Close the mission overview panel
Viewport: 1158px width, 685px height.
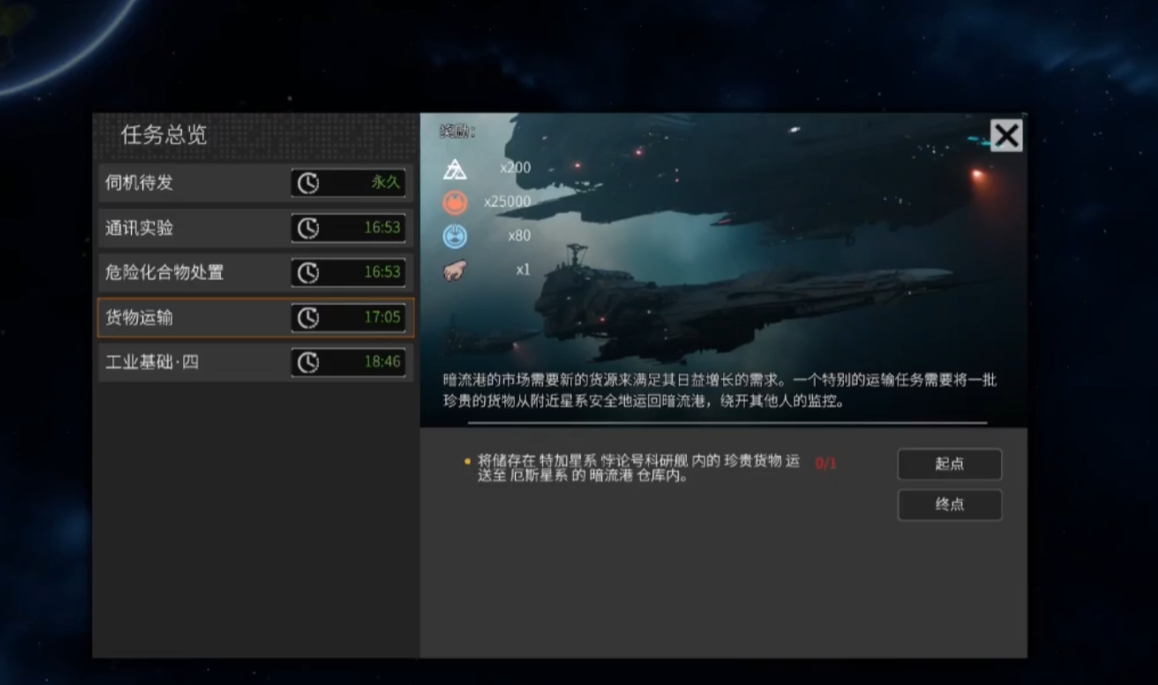[x=1006, y=135]
